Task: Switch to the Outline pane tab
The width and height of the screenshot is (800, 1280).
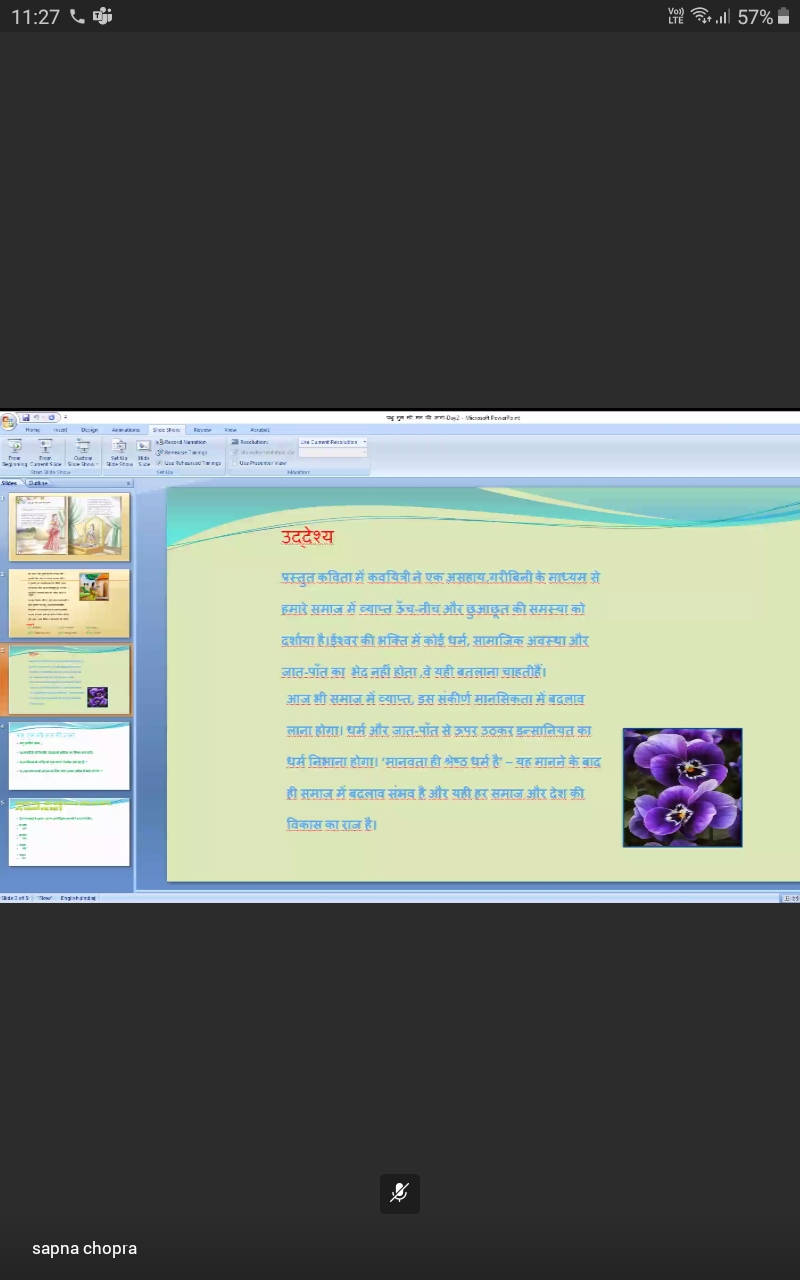Action: tap(38, 483)
